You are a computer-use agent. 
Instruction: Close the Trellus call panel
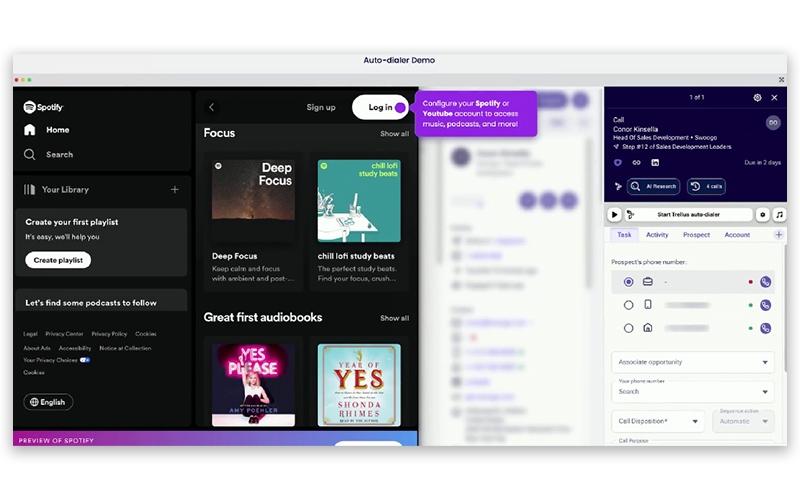774,97
